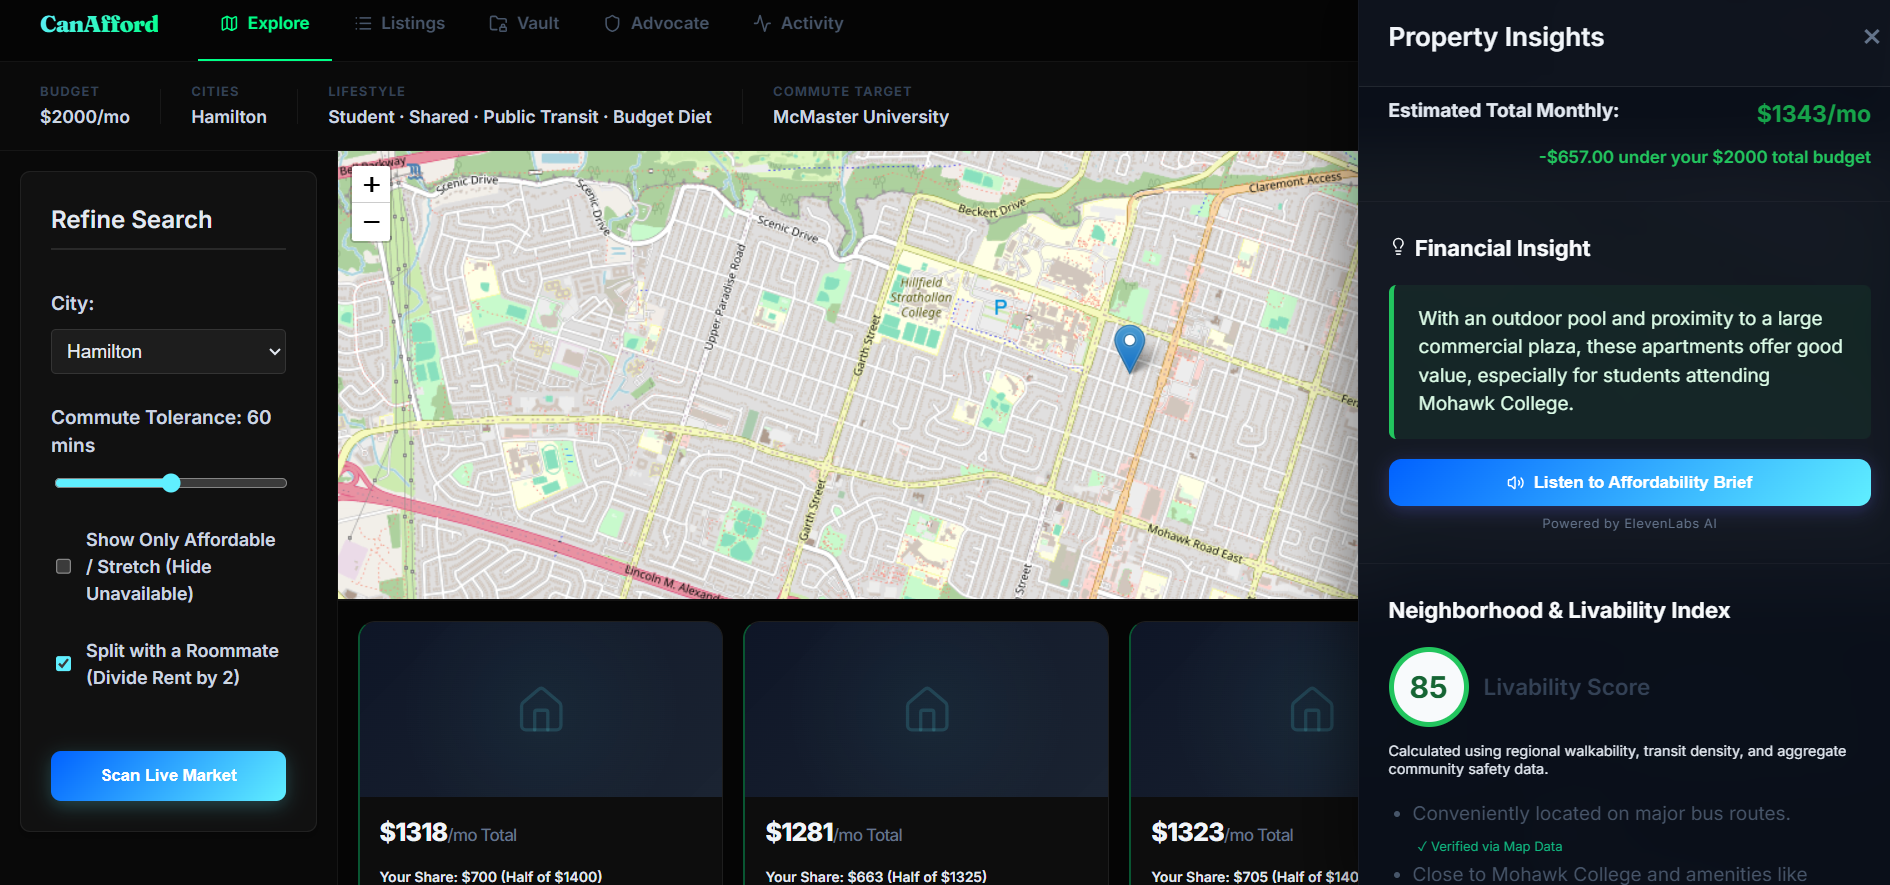Image resolution: width=1890 pixels, height=885 pixels.
Task: Click the McMaster University commute target
Action: [861, 117]
